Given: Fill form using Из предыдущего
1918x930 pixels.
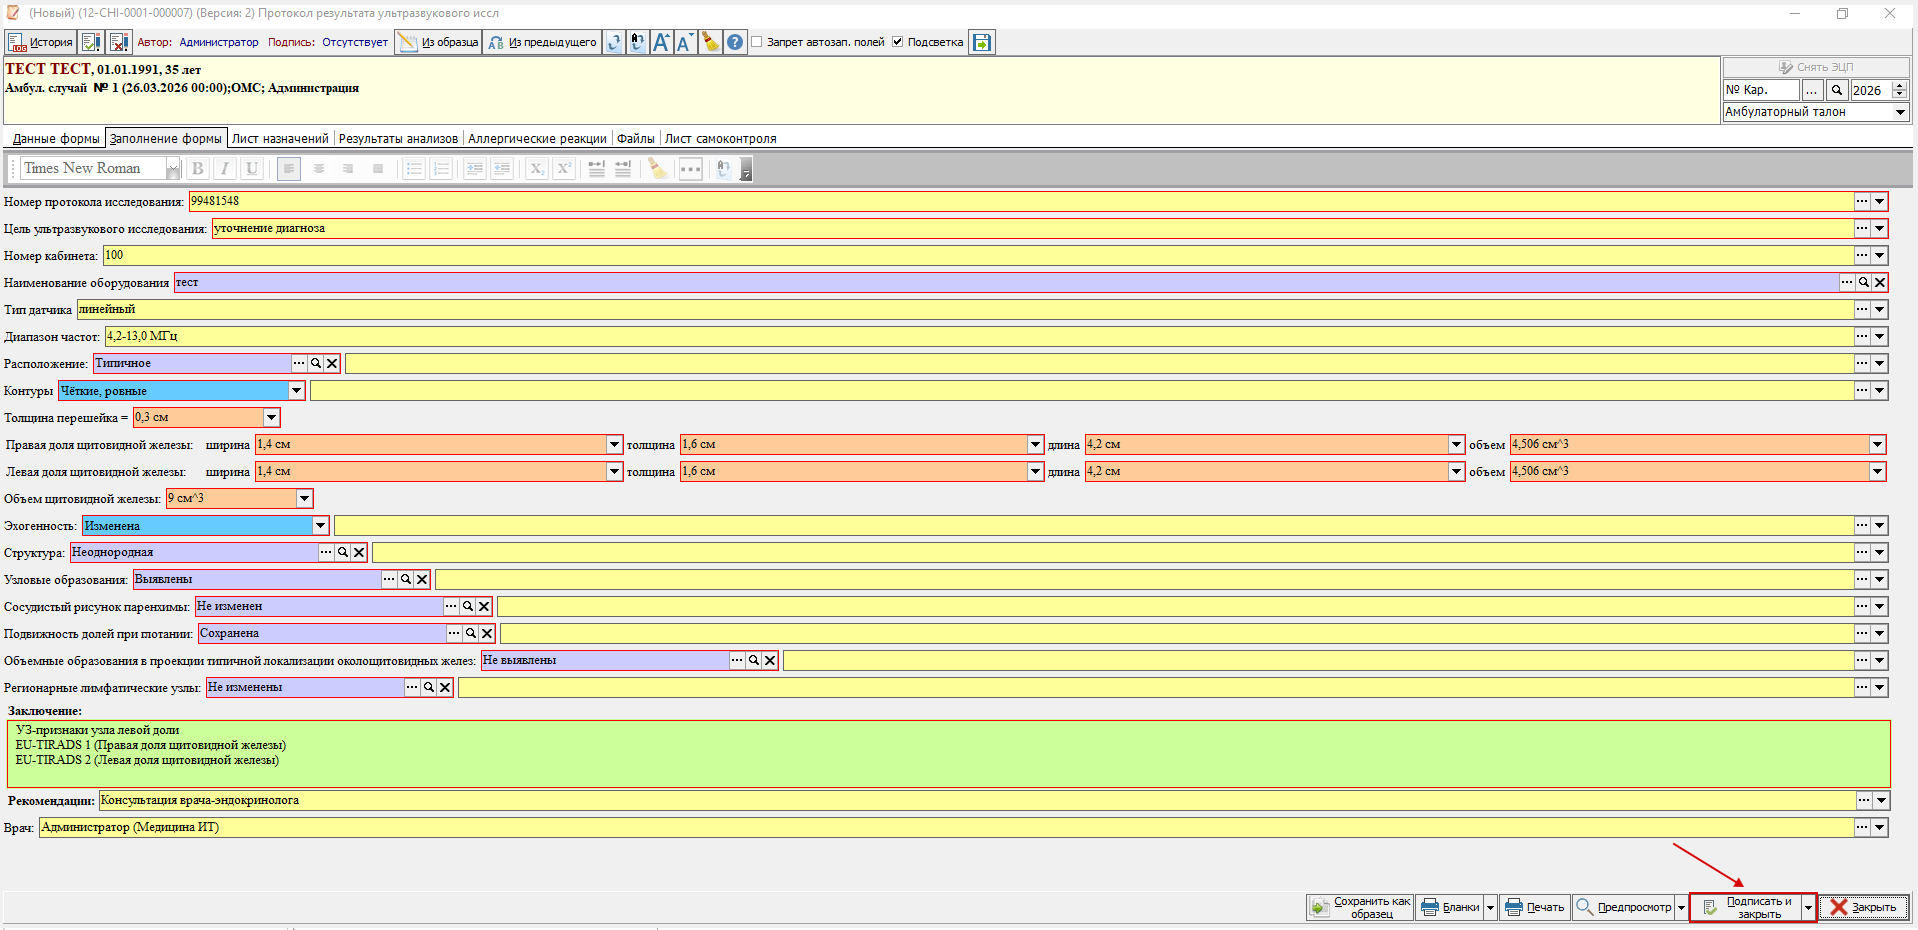Looking at the screenshot, I should [x=543, y=42].
